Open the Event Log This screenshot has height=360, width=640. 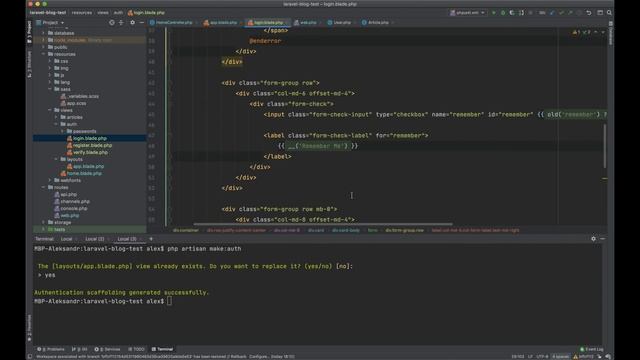(x=591, y=349)
